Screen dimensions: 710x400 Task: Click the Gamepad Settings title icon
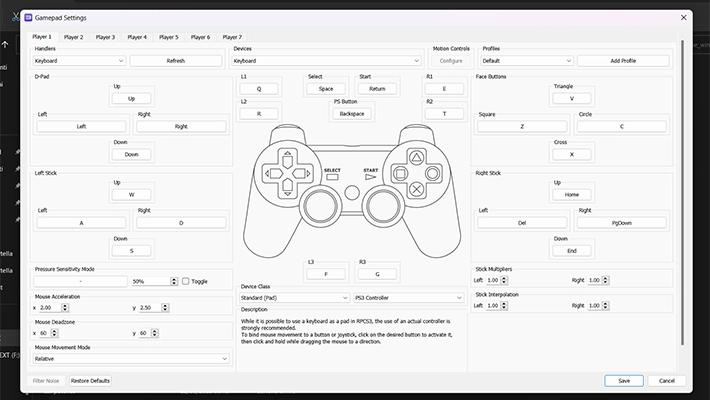tap(28, 18)
